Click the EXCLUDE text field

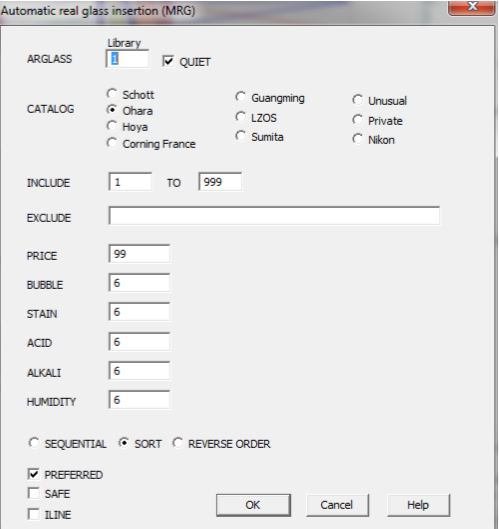274,216
